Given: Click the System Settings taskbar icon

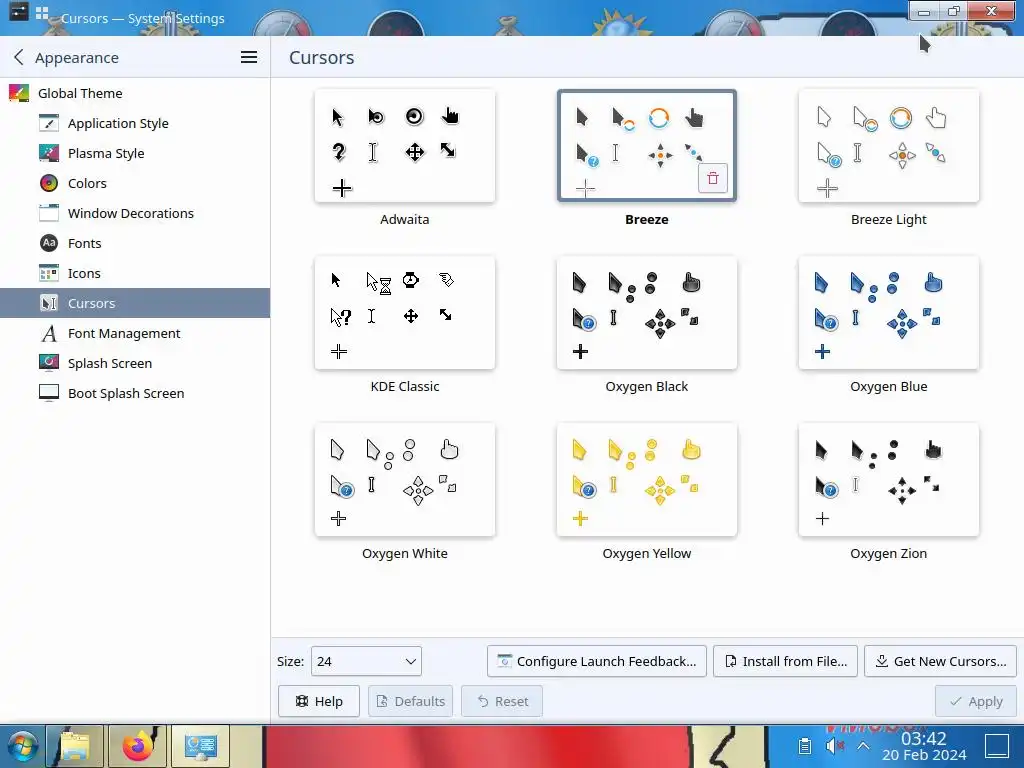Looking at the screenshot, I should [200, 746].
